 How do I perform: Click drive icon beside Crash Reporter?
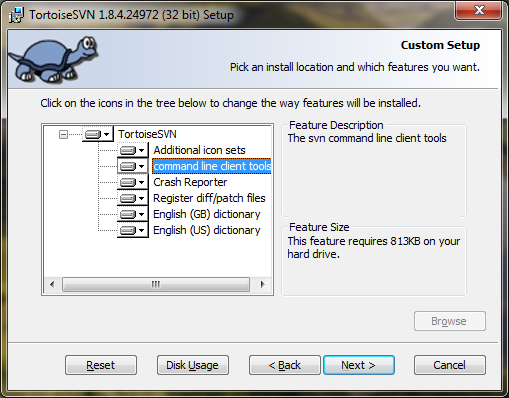(x=128, y=182)
